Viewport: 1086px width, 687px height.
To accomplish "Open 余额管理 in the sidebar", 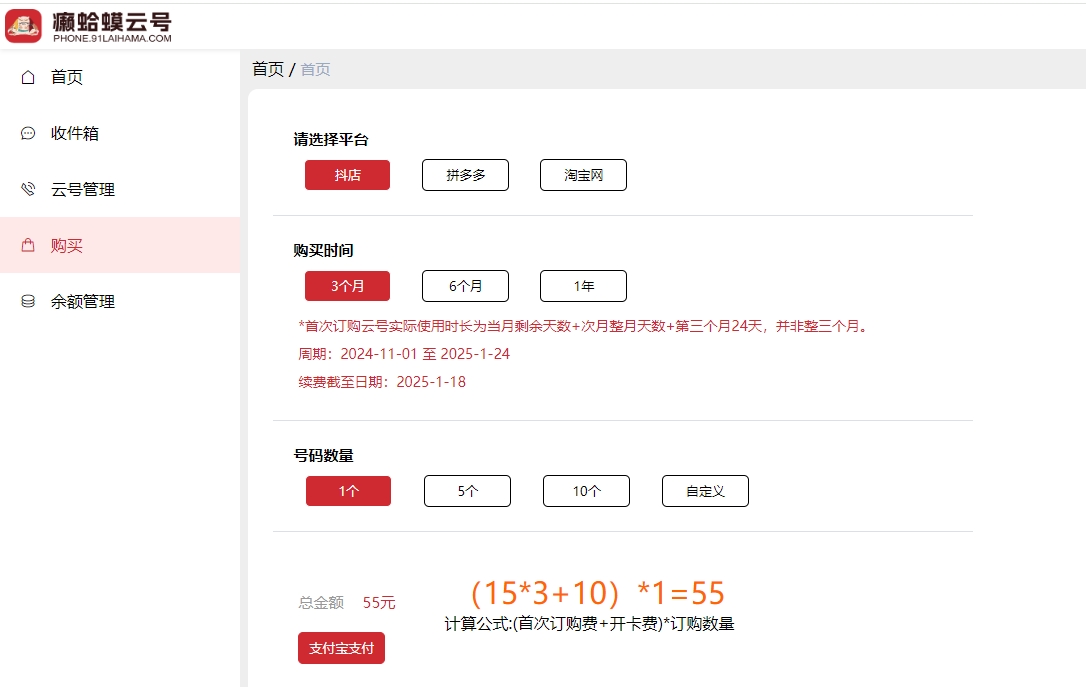I will pos(120,301).
